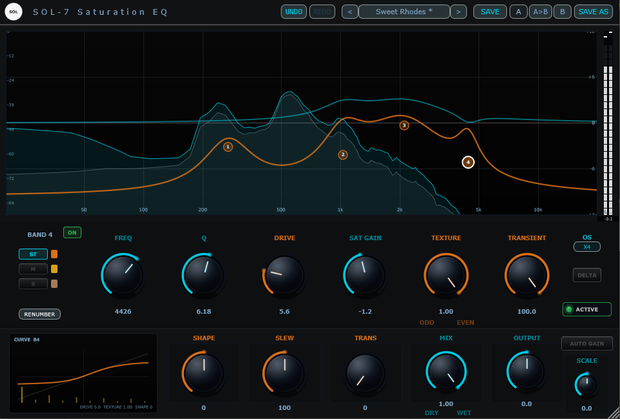The width and height of the screenshot is (620, 419).
Task: Click the DRY mix label
Action: pos(432,413)
